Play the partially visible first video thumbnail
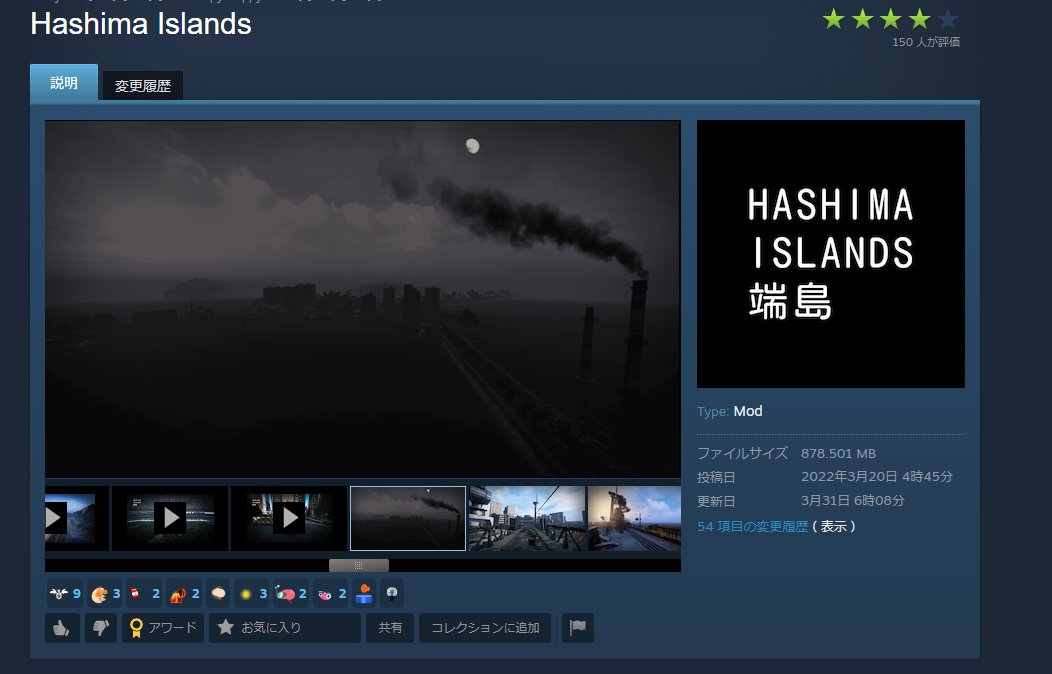Viewport: 1052px width, 674px height. (x=76, y=518)
